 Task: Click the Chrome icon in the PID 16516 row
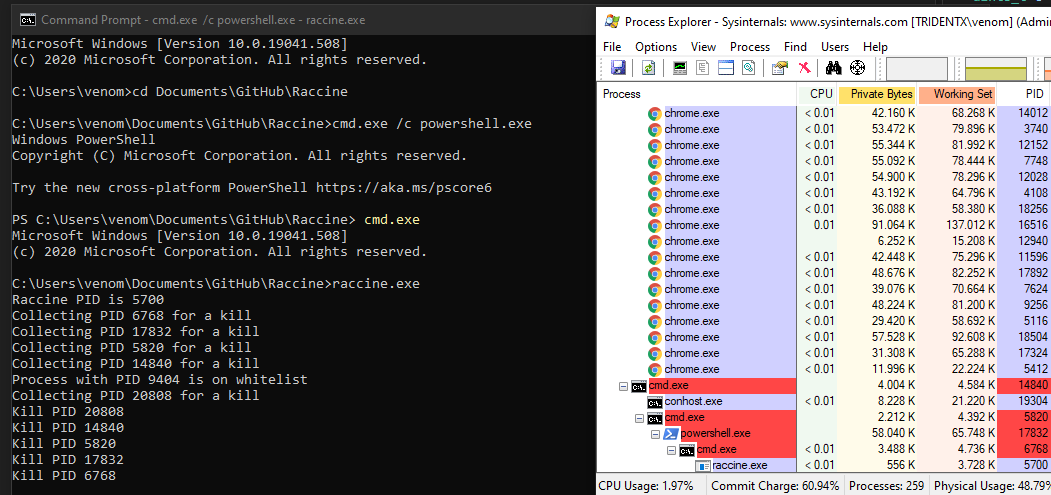click(x=655, y=225)
